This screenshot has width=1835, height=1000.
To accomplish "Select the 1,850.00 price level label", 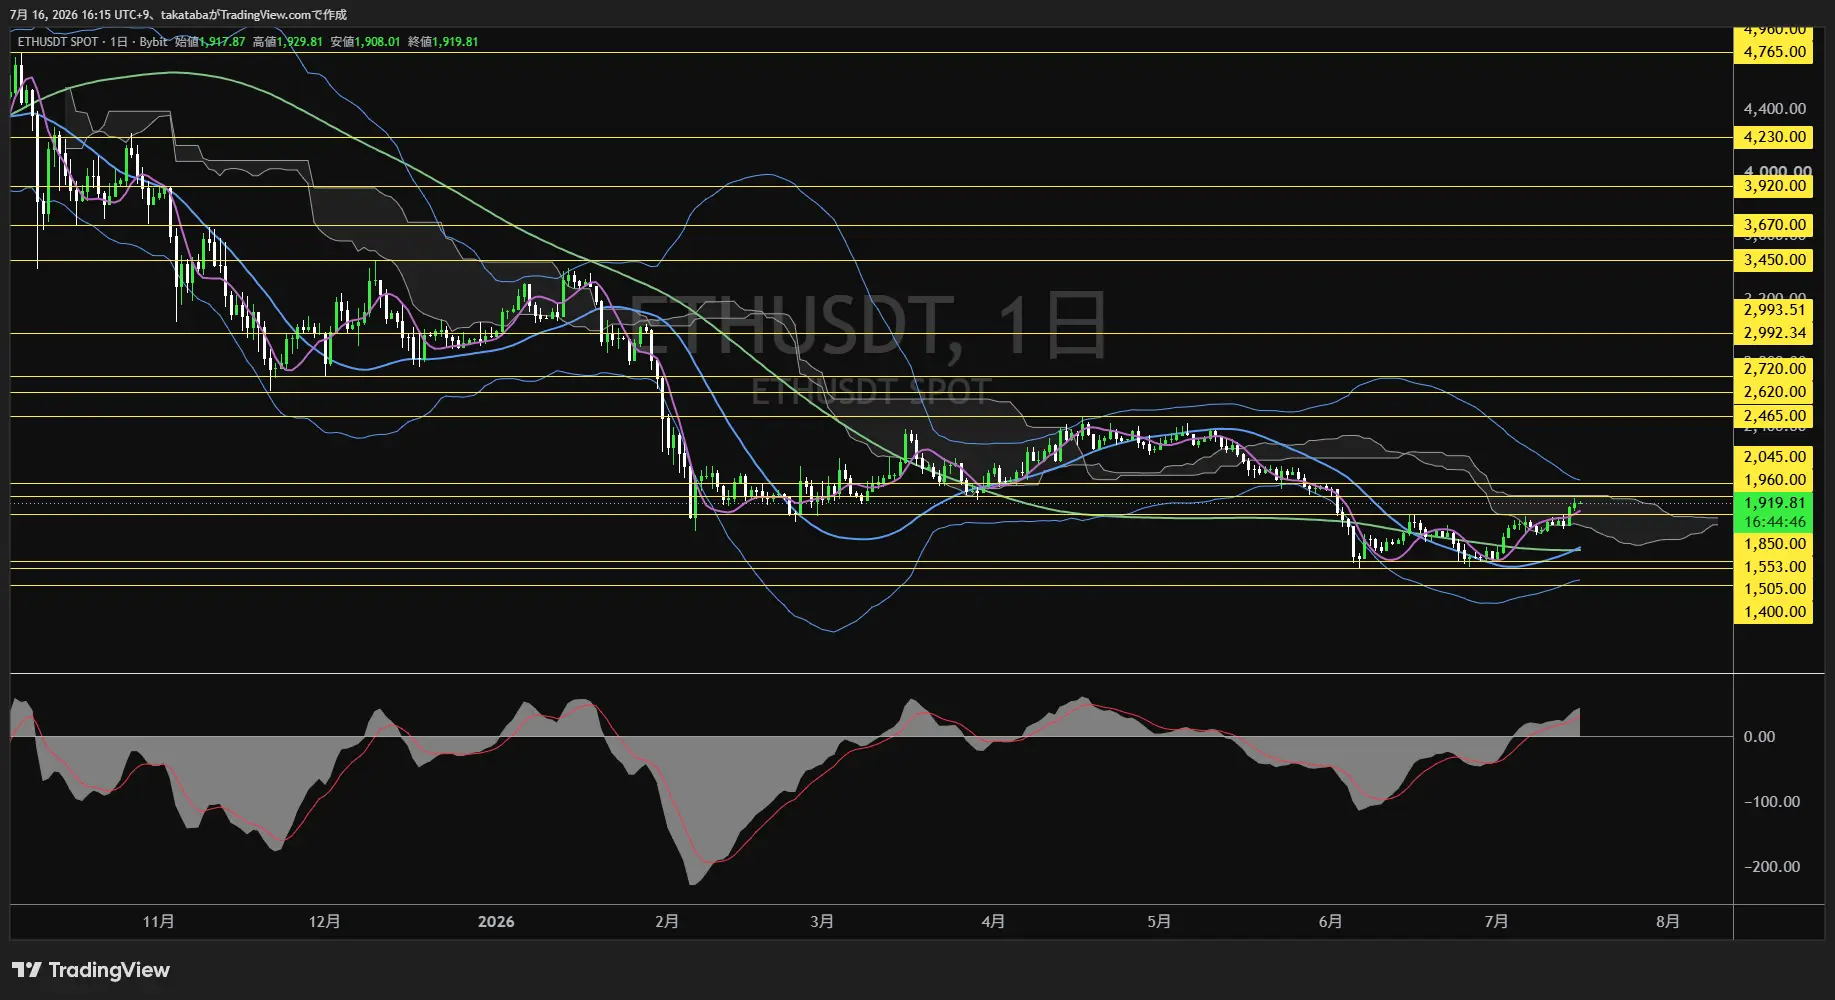I will 1774,544.
